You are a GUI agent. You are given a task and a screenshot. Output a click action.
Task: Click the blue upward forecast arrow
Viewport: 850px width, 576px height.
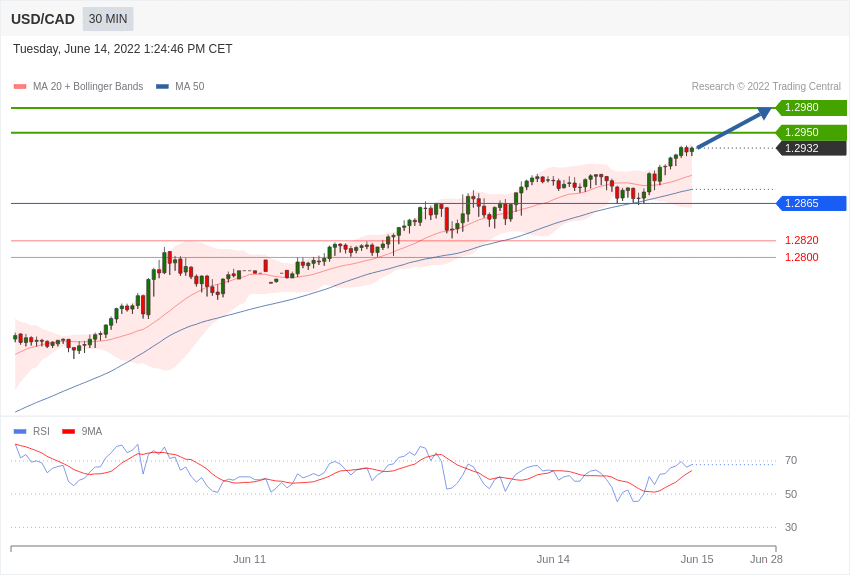[x=733, y=128]
